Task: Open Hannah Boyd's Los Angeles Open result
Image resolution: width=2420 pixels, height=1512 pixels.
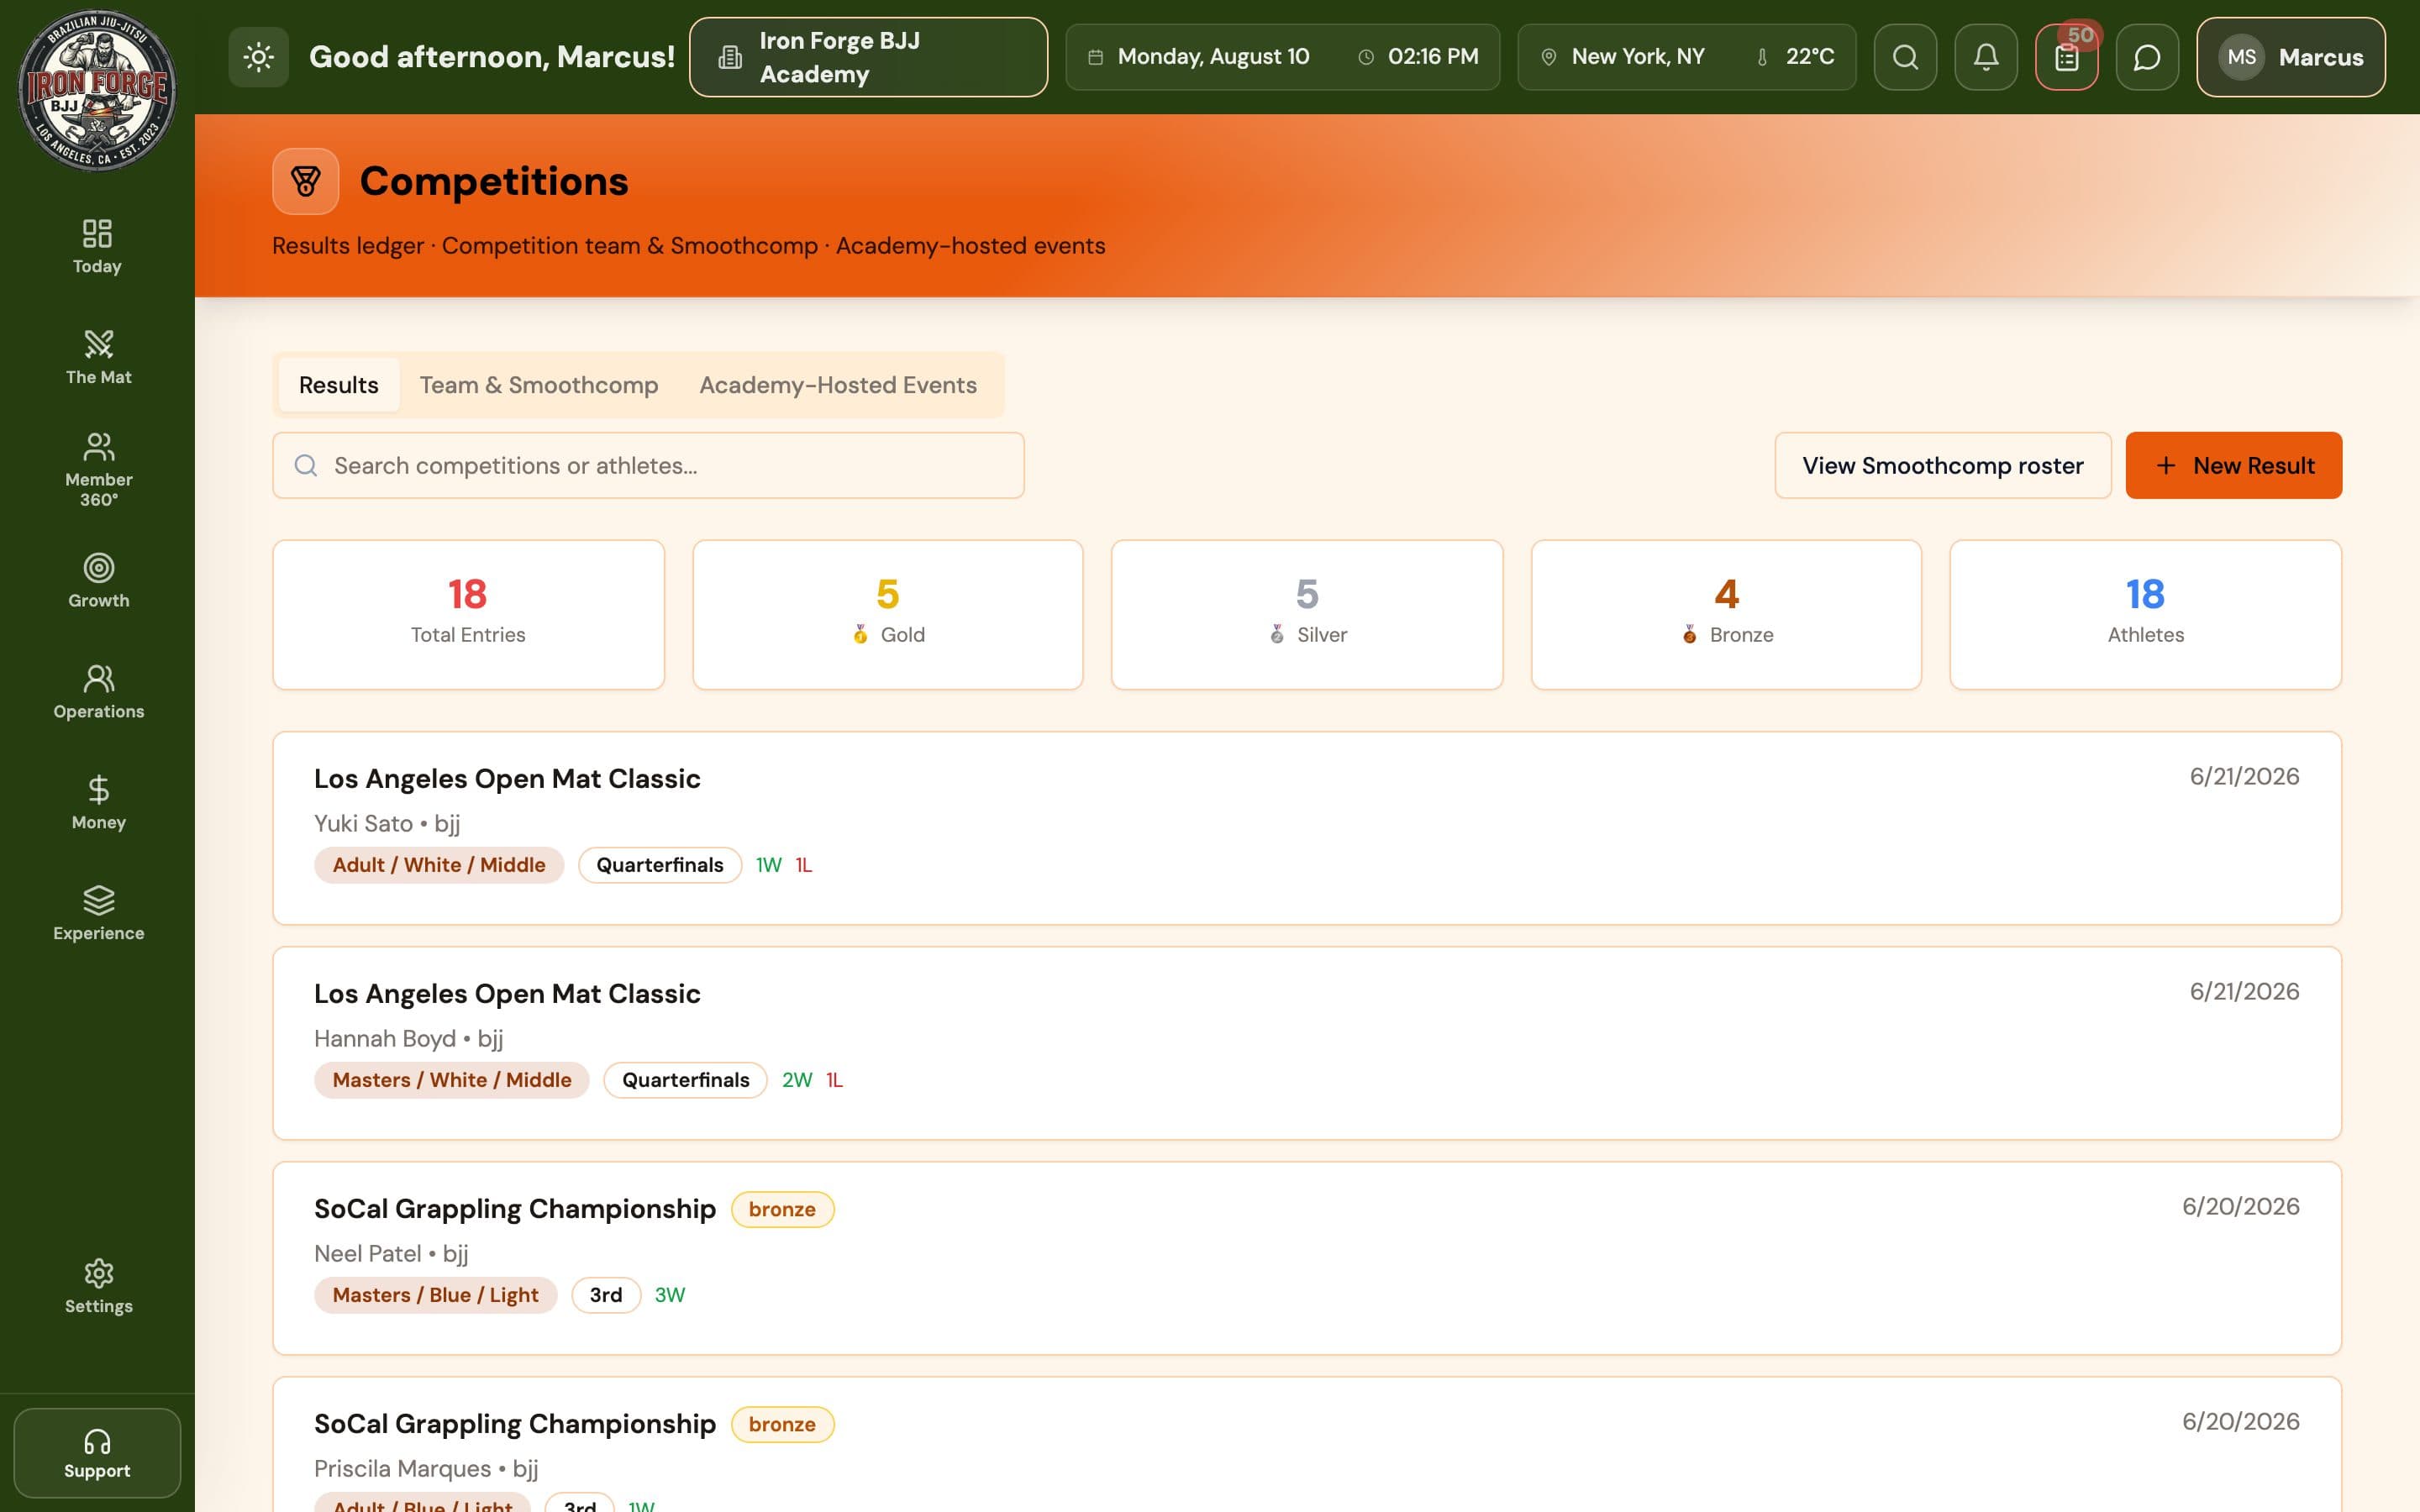Action: point(1306,1043)
